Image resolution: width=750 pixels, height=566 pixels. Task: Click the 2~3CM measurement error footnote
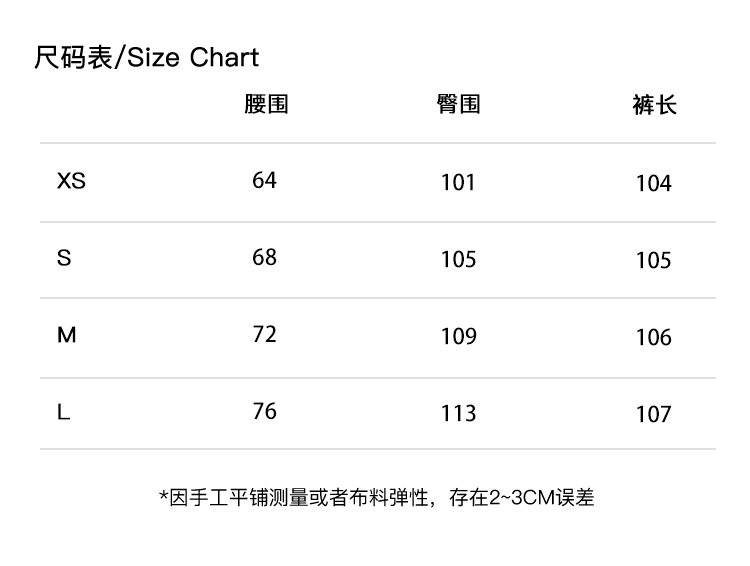pos(377,497)
